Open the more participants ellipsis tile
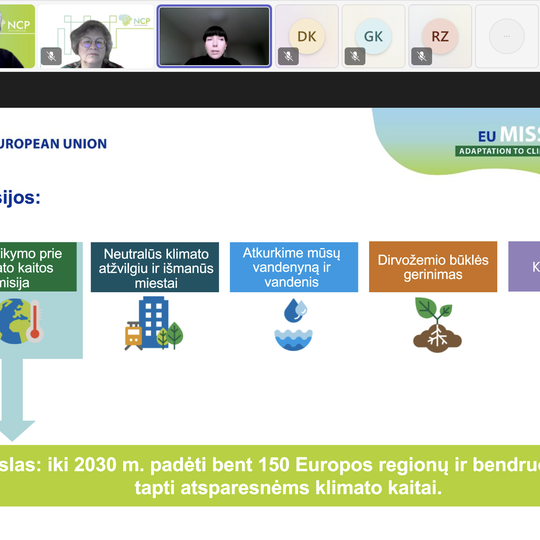This screenshot has height=540, width=540. tap(507, 36)
